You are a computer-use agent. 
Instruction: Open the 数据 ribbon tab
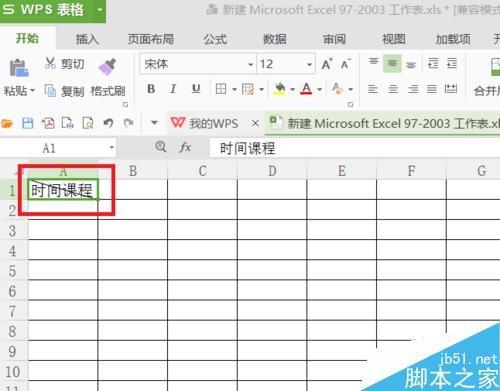click(275, 39)
